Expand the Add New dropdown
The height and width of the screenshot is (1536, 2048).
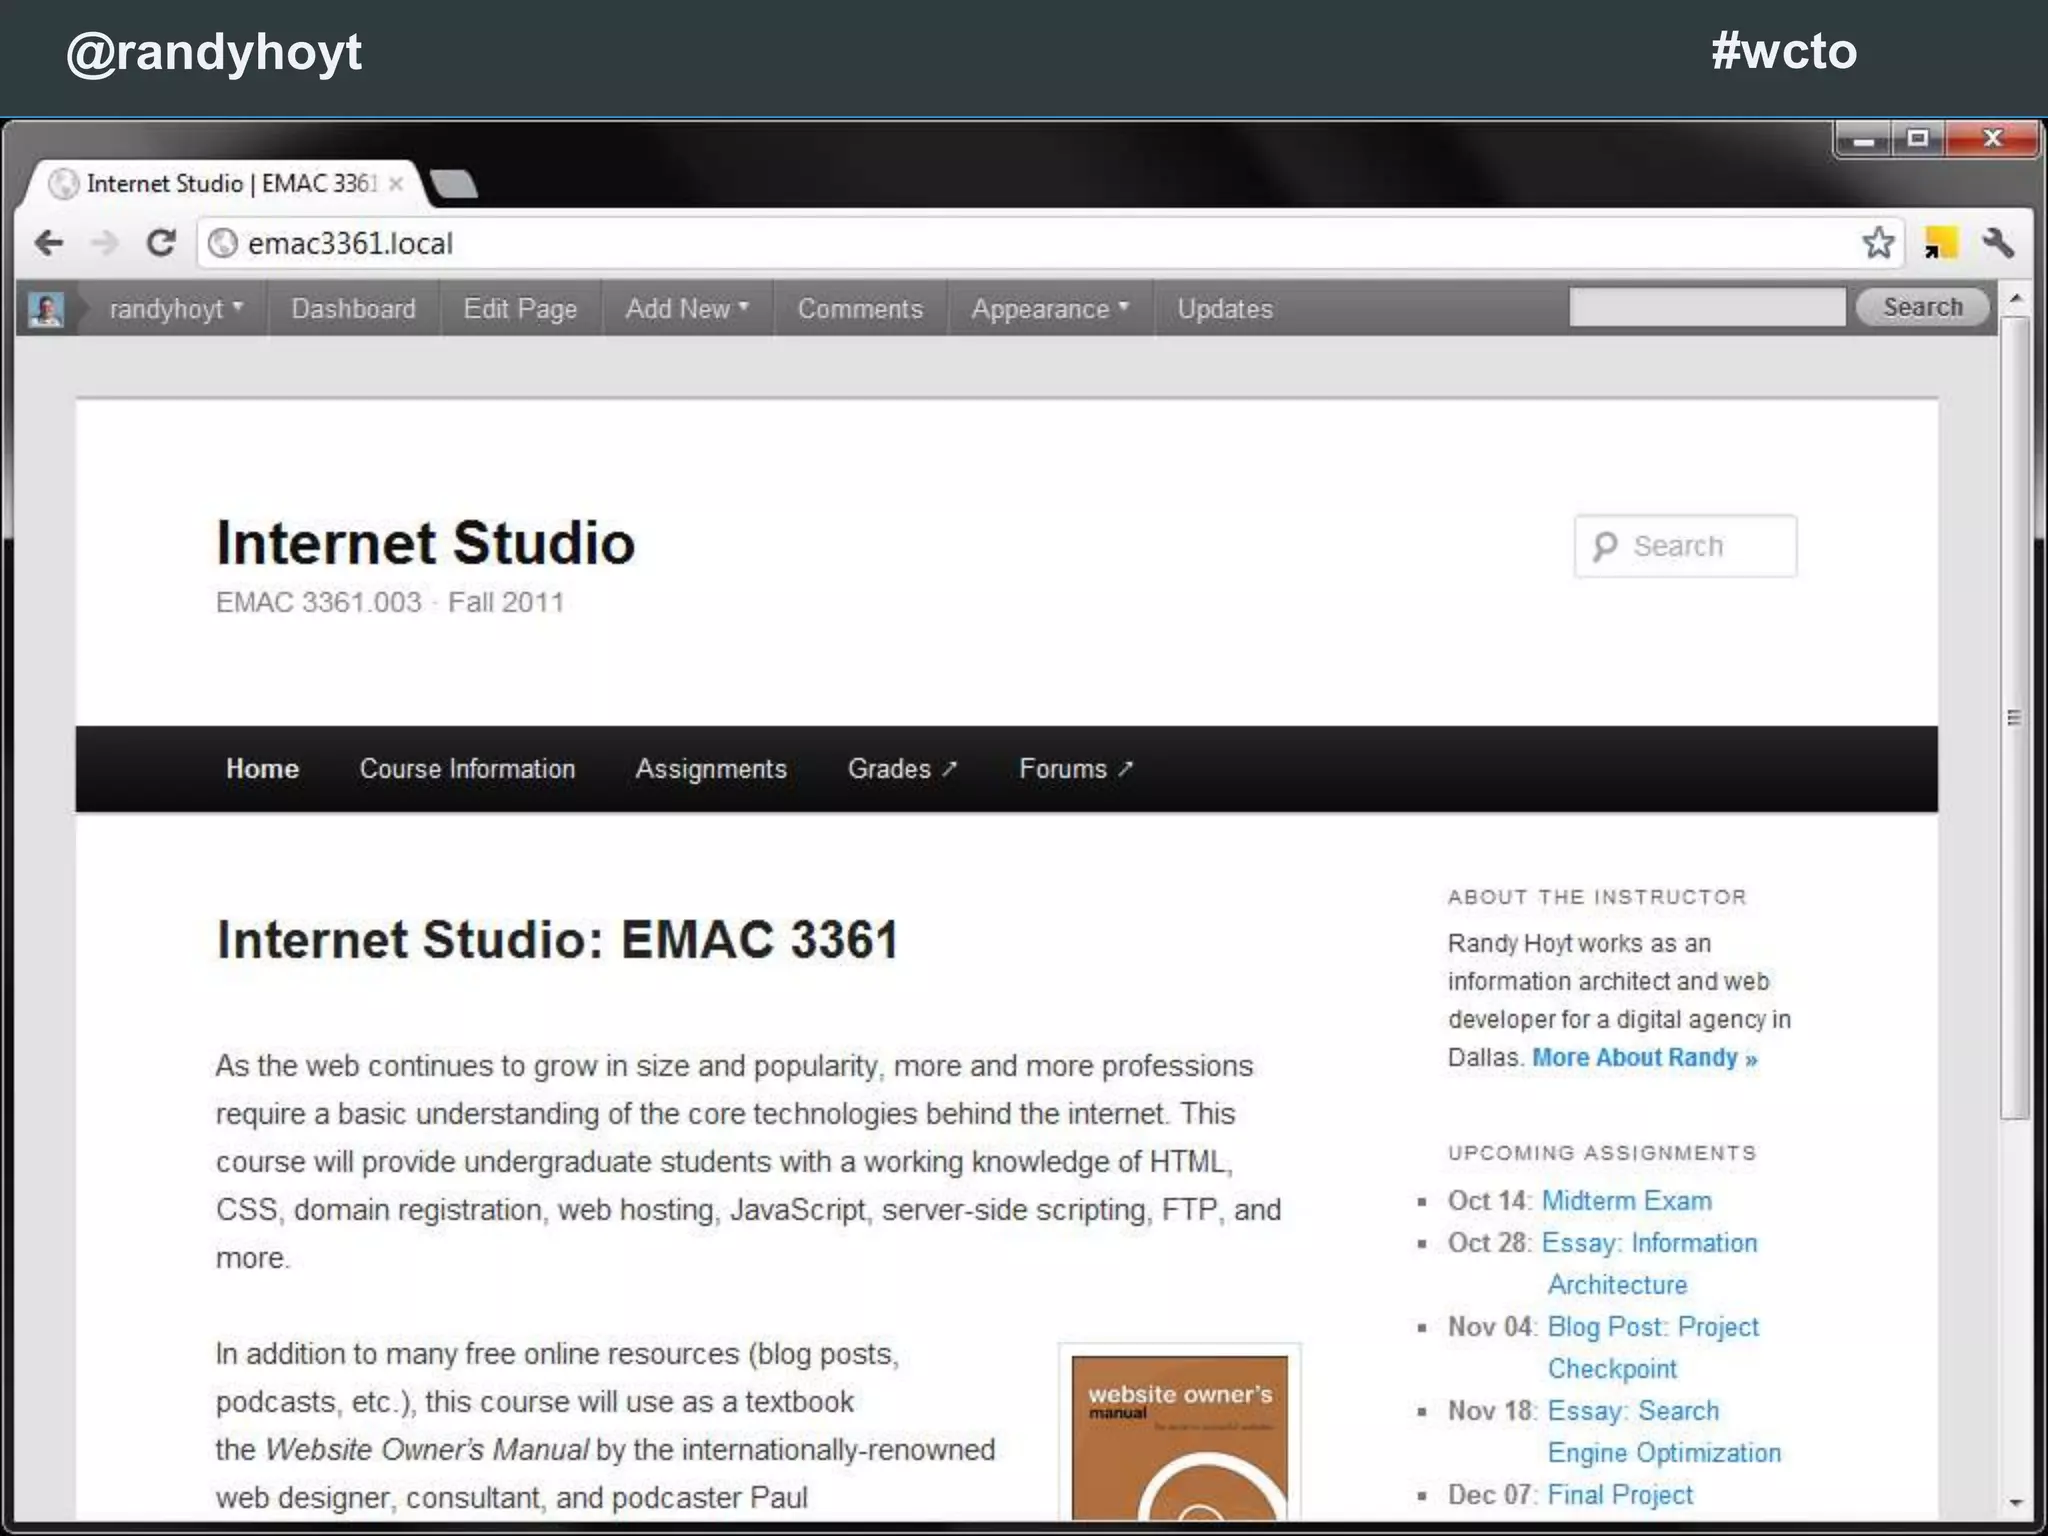click(x=686, y=309)
